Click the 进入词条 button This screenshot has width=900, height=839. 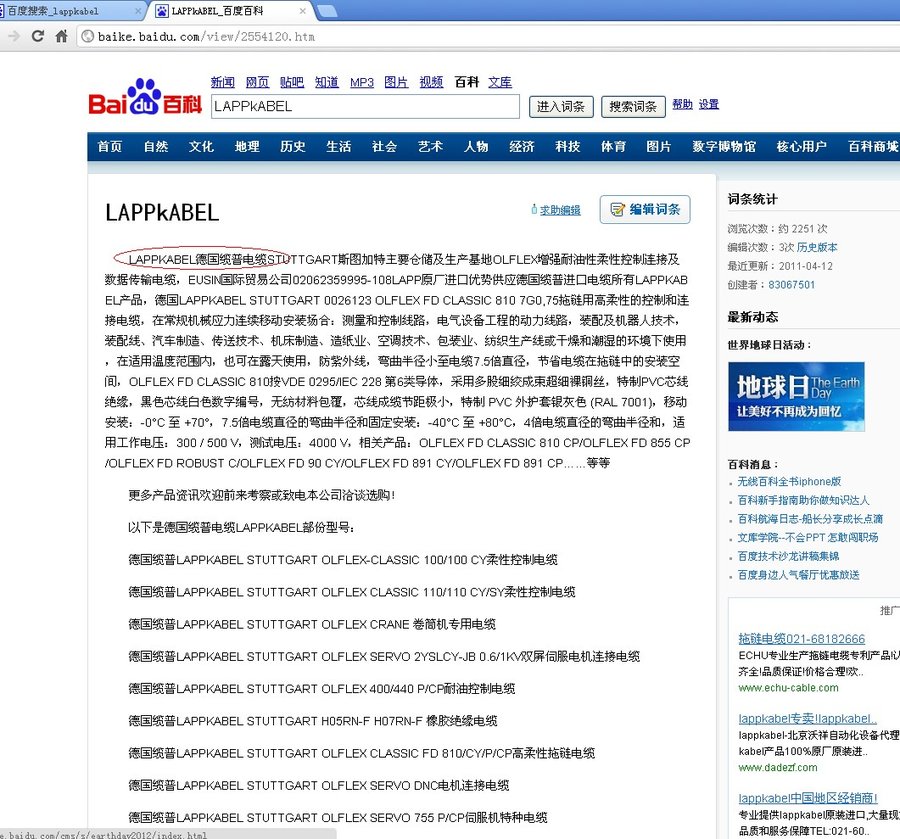point(561,107)
